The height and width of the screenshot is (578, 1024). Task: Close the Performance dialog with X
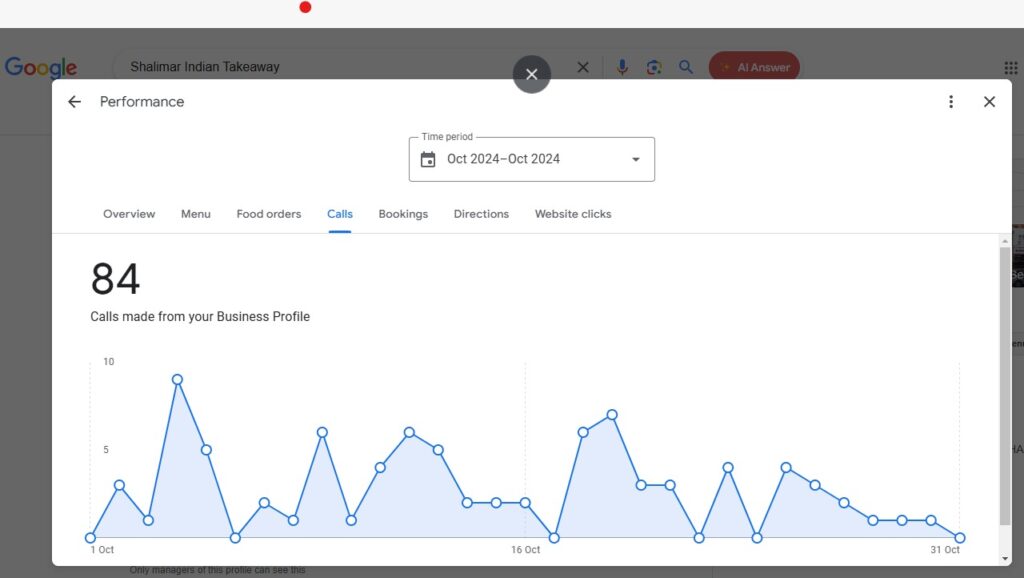(x=989, y=102)
